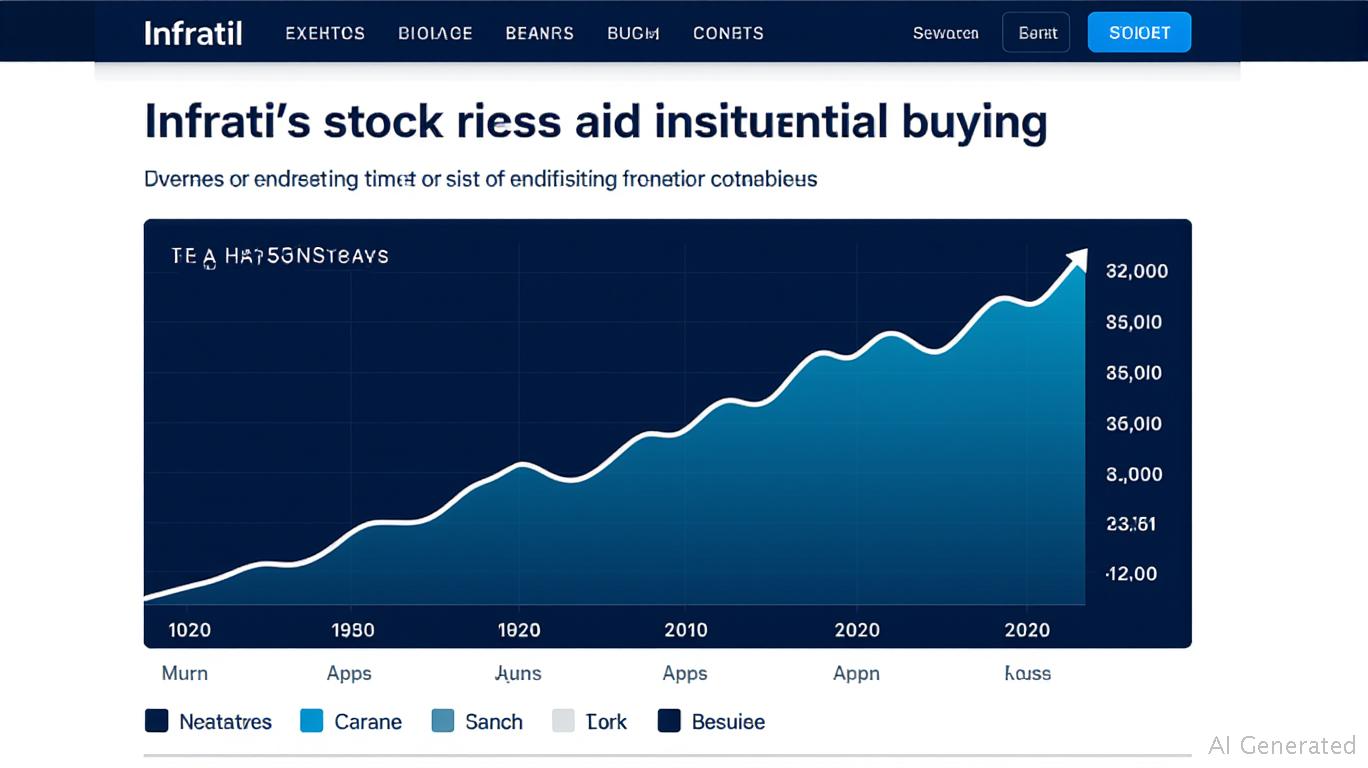Image resolution: width=1368 pixels, height=768 pixels.
Task: Click the Neatatves legend color swatch
Action: point(156,721)
